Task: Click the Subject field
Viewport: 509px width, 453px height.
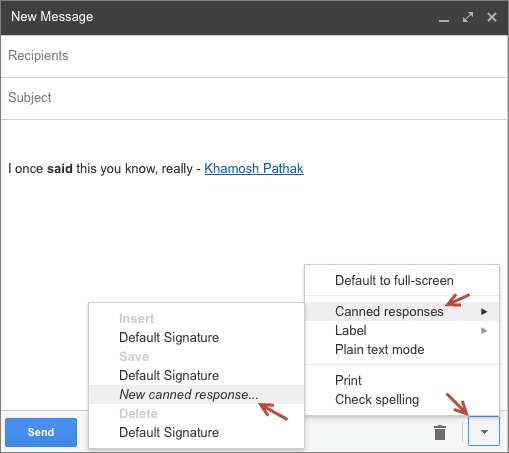Action: click(x=254, y=98)
